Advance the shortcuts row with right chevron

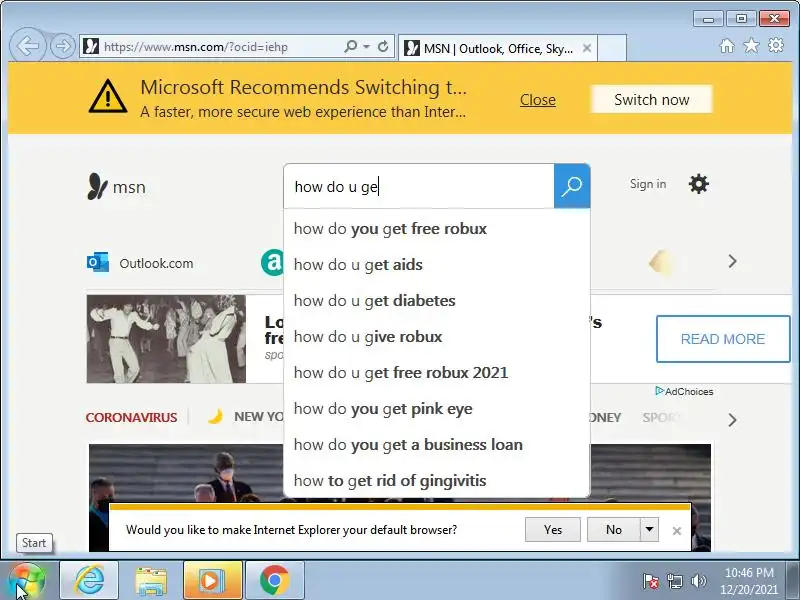[x=732, y=261]
